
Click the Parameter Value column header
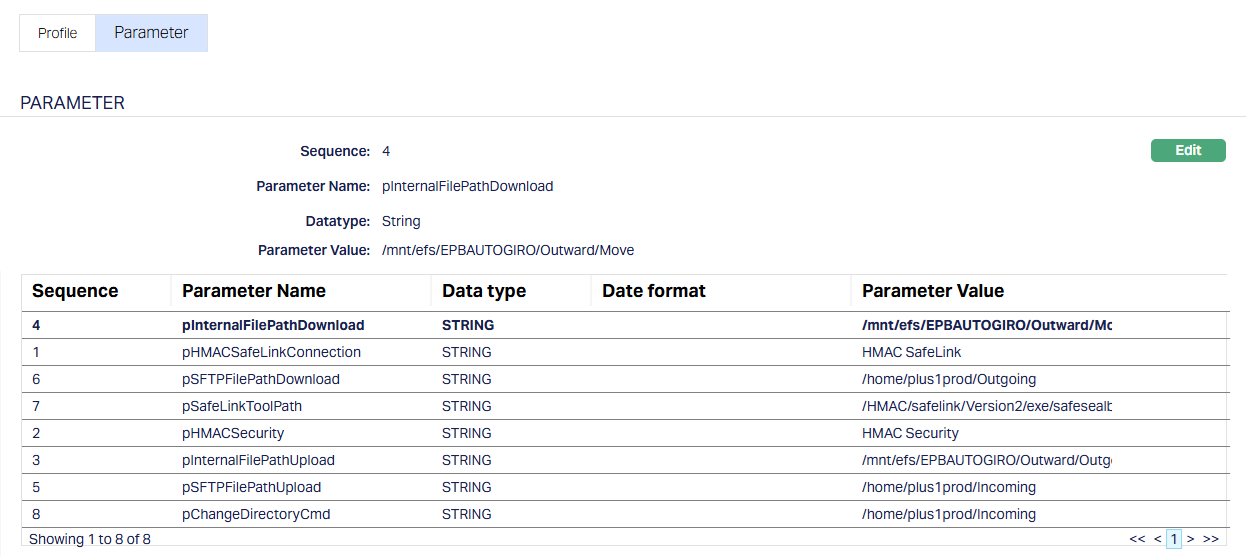click(x=933, y=291)
